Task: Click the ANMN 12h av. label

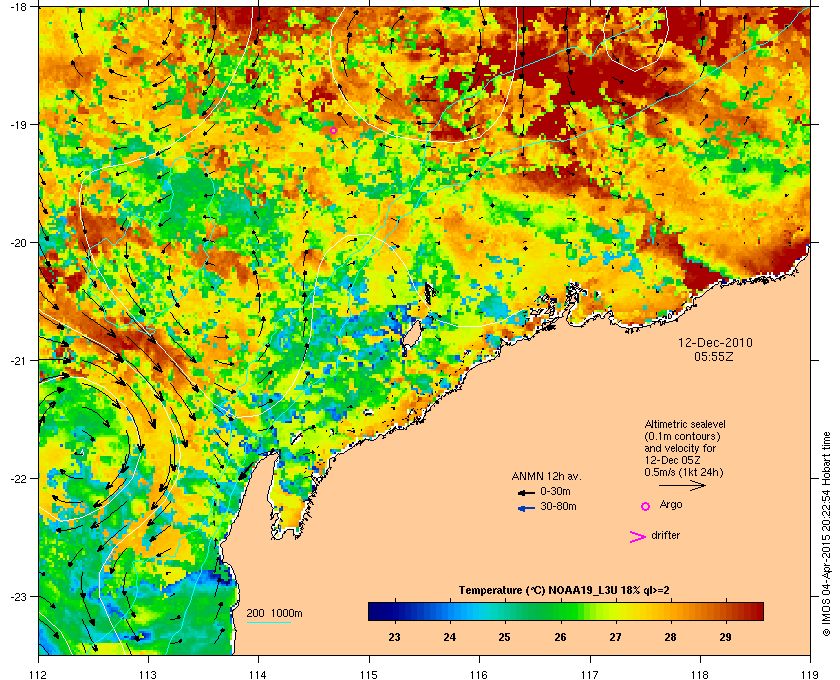Action: coord(546,476)
